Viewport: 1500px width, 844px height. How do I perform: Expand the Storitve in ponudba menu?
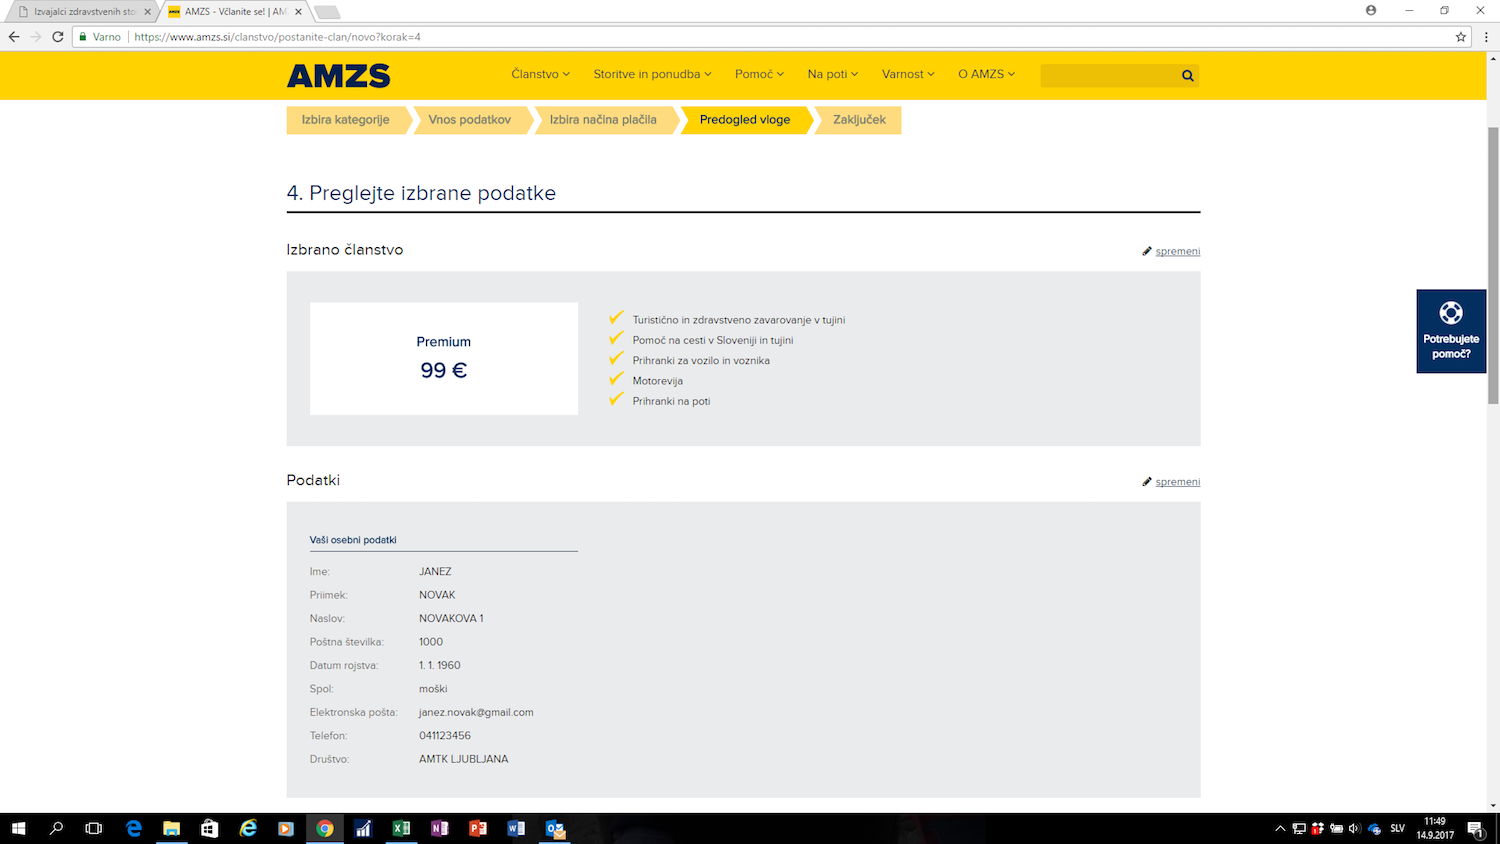pos(652,74)
